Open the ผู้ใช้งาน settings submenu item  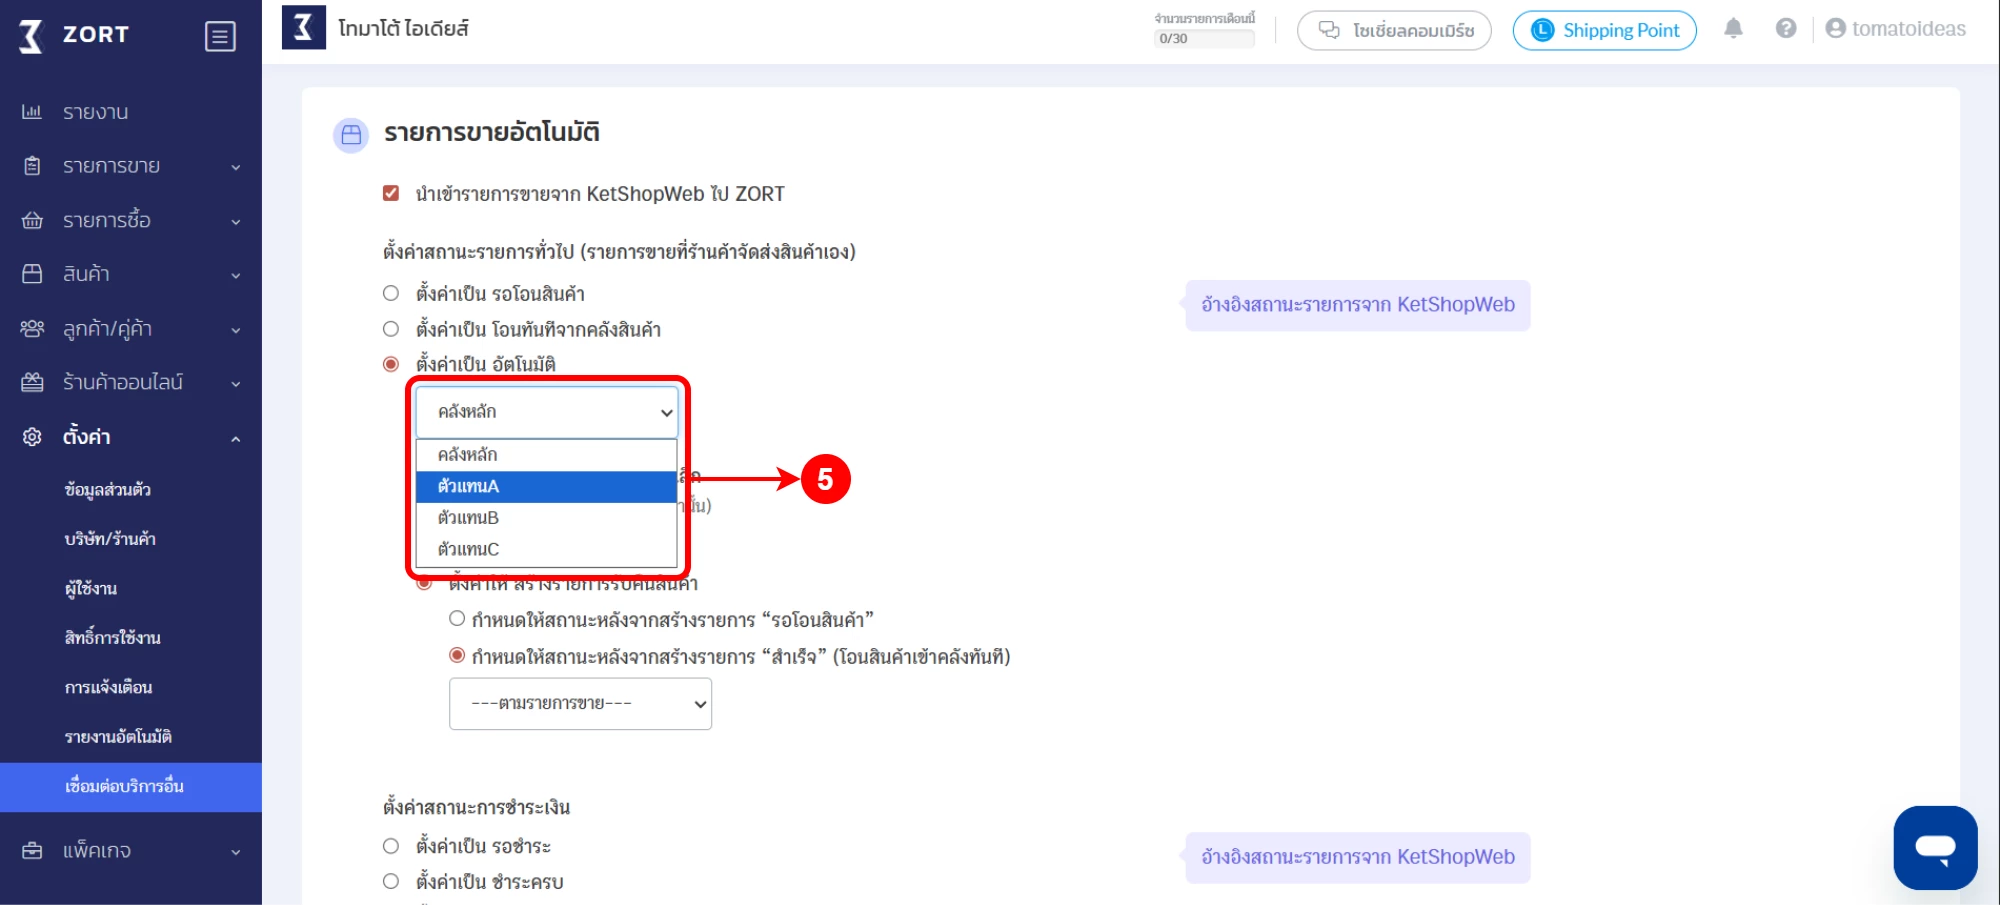91,589
